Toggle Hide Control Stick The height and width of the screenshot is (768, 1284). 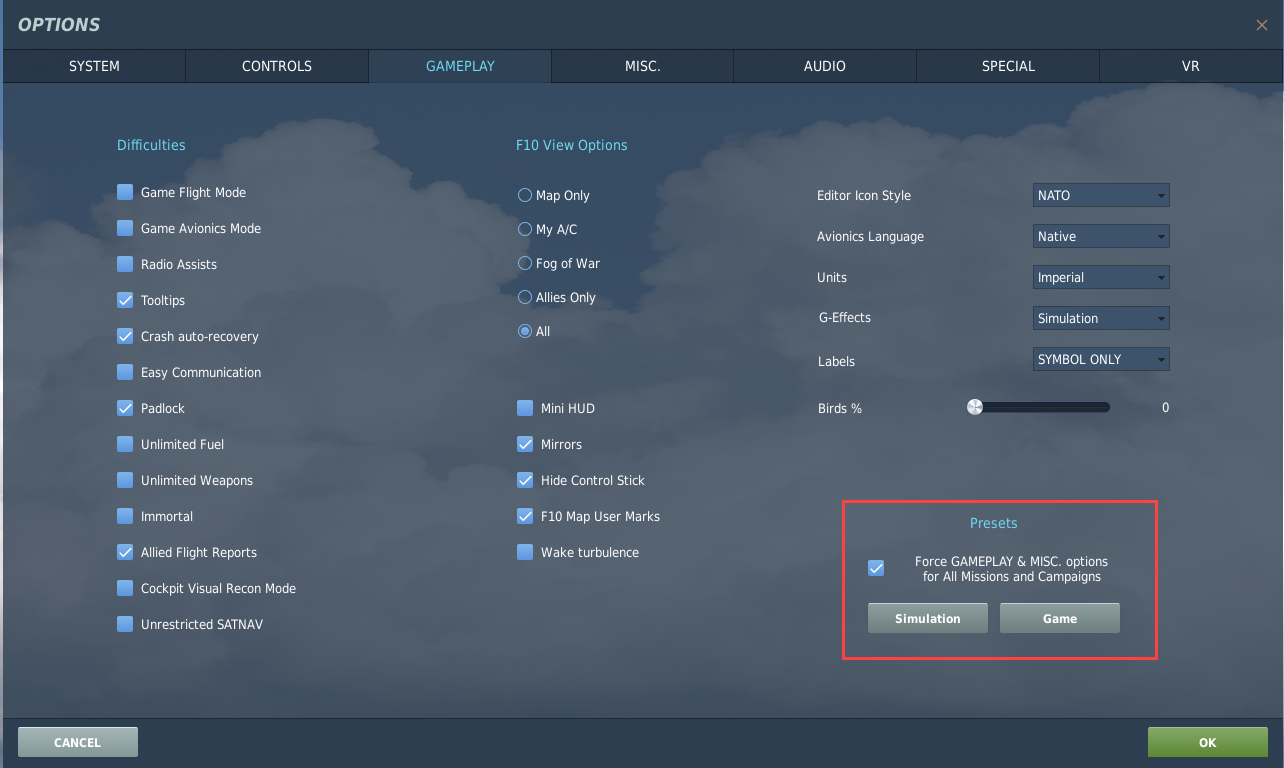(525, 480)
